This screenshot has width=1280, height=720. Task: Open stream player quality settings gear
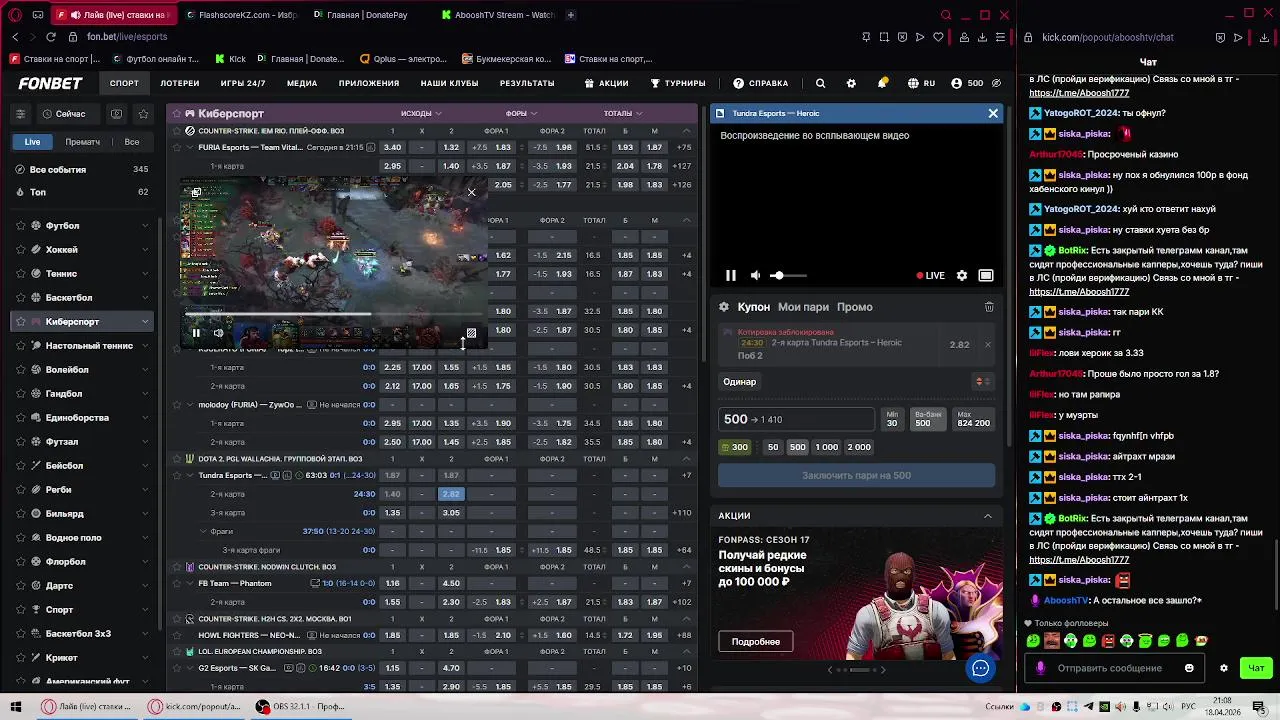coord(962,275)
